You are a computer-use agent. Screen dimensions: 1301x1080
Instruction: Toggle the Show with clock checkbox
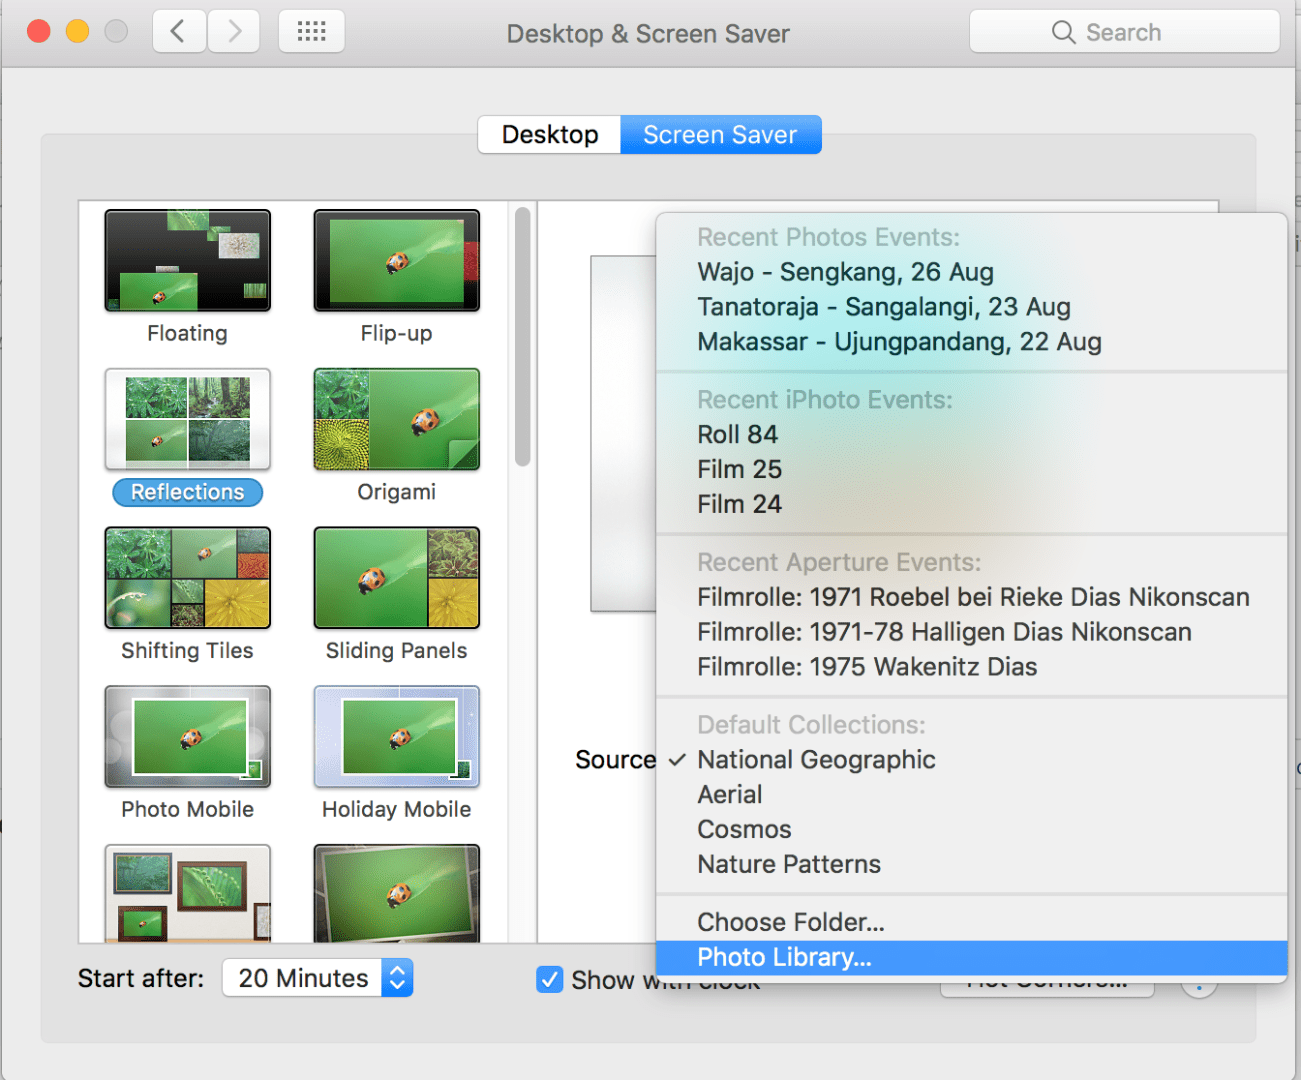(x=549, y=980)
